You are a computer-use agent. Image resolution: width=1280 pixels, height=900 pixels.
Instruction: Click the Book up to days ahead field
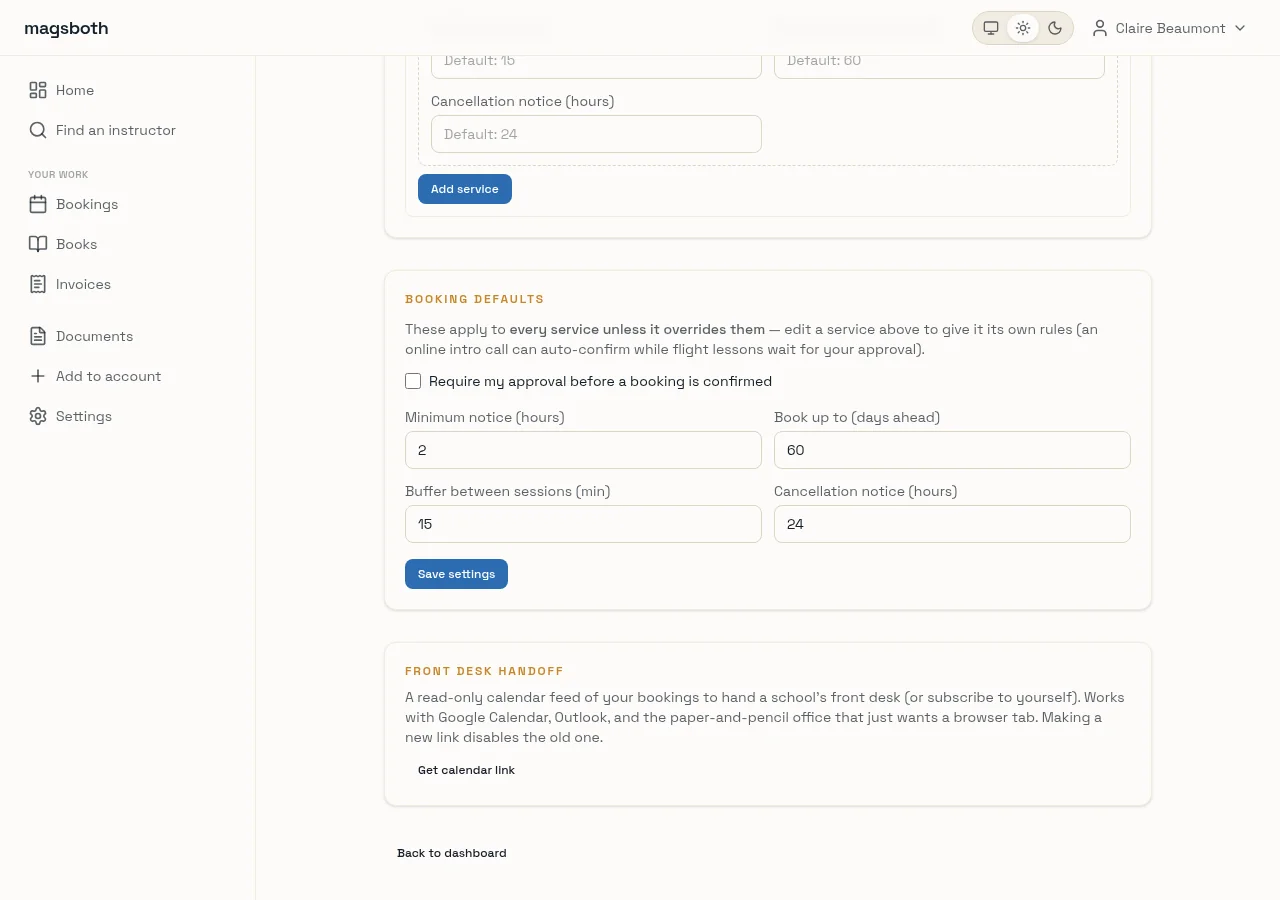click(x=952, y=450)
